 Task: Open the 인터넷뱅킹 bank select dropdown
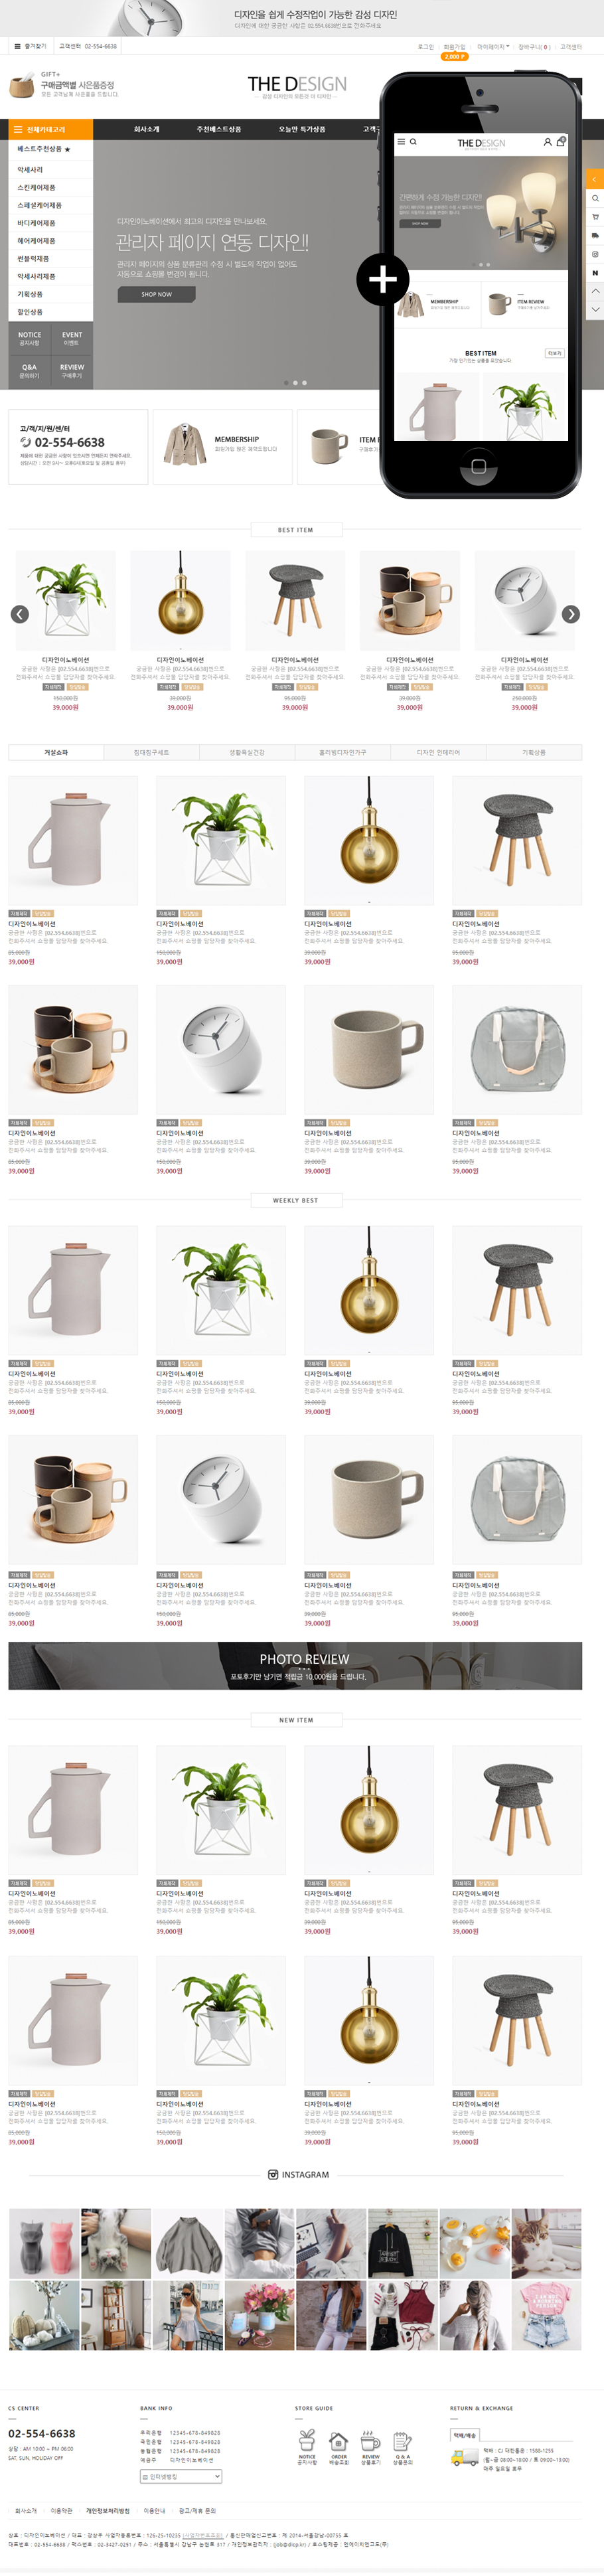(x=181, y=2476)
